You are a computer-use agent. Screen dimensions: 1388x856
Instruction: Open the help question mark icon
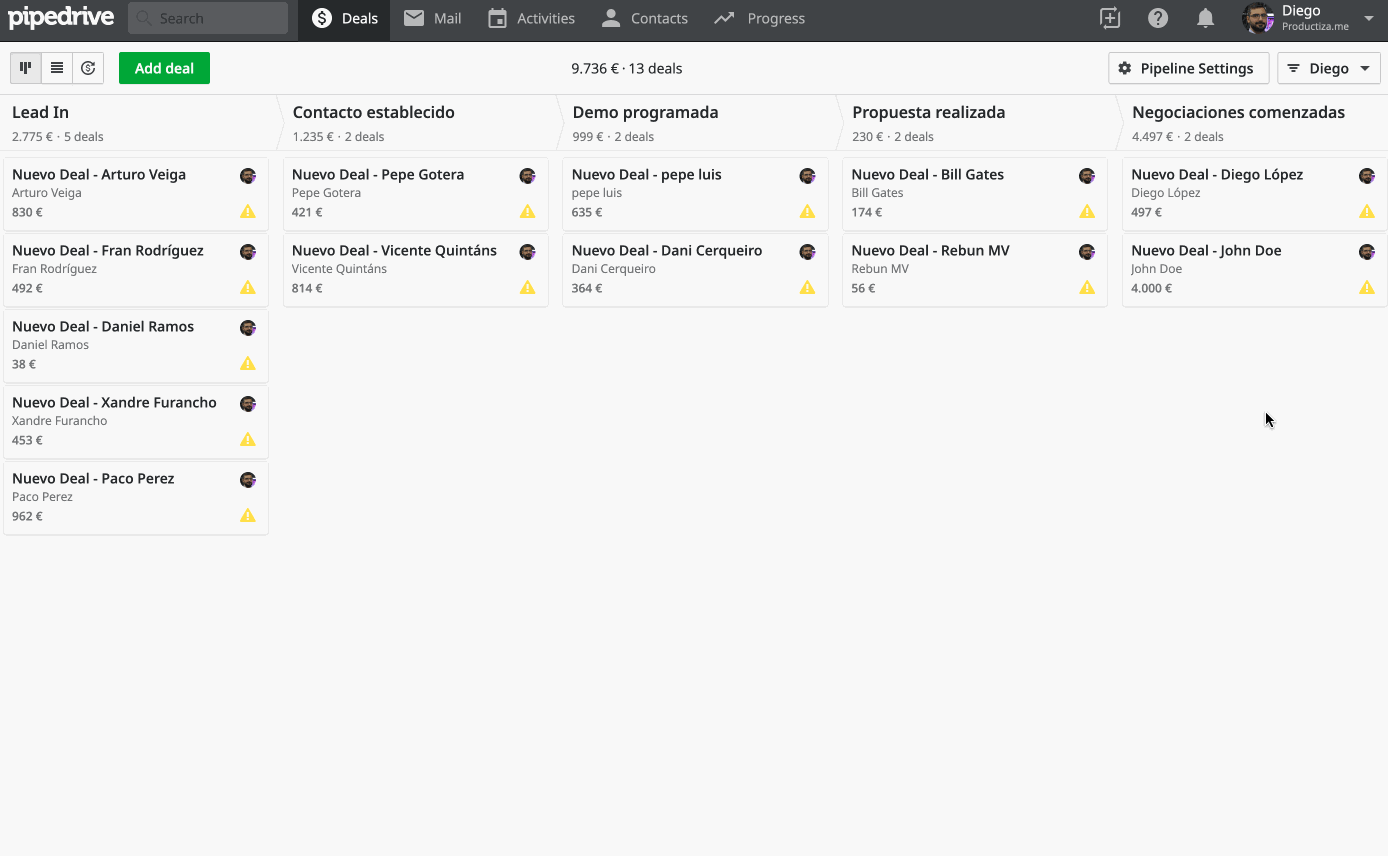(x=1158, y=18)
